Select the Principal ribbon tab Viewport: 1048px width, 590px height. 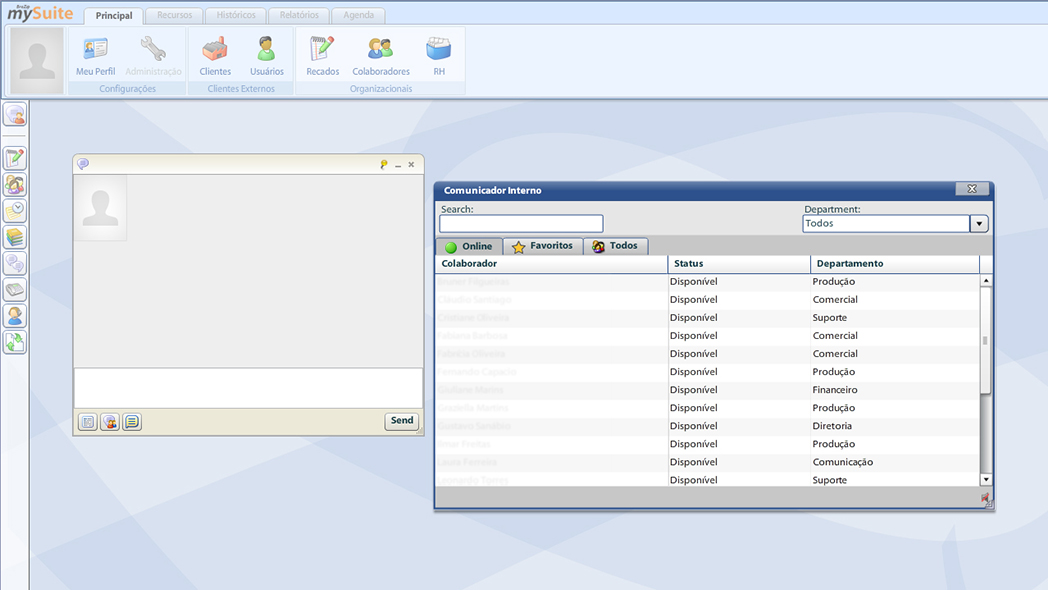click(114, 15)
